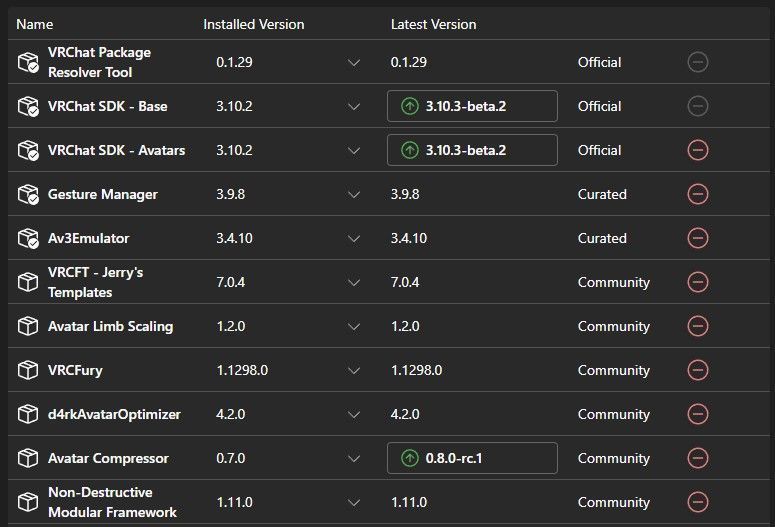Click the Installed Version column header
The width and height of the screenshot is (775, 527).
pyautogui.click(x=254, y=24)
